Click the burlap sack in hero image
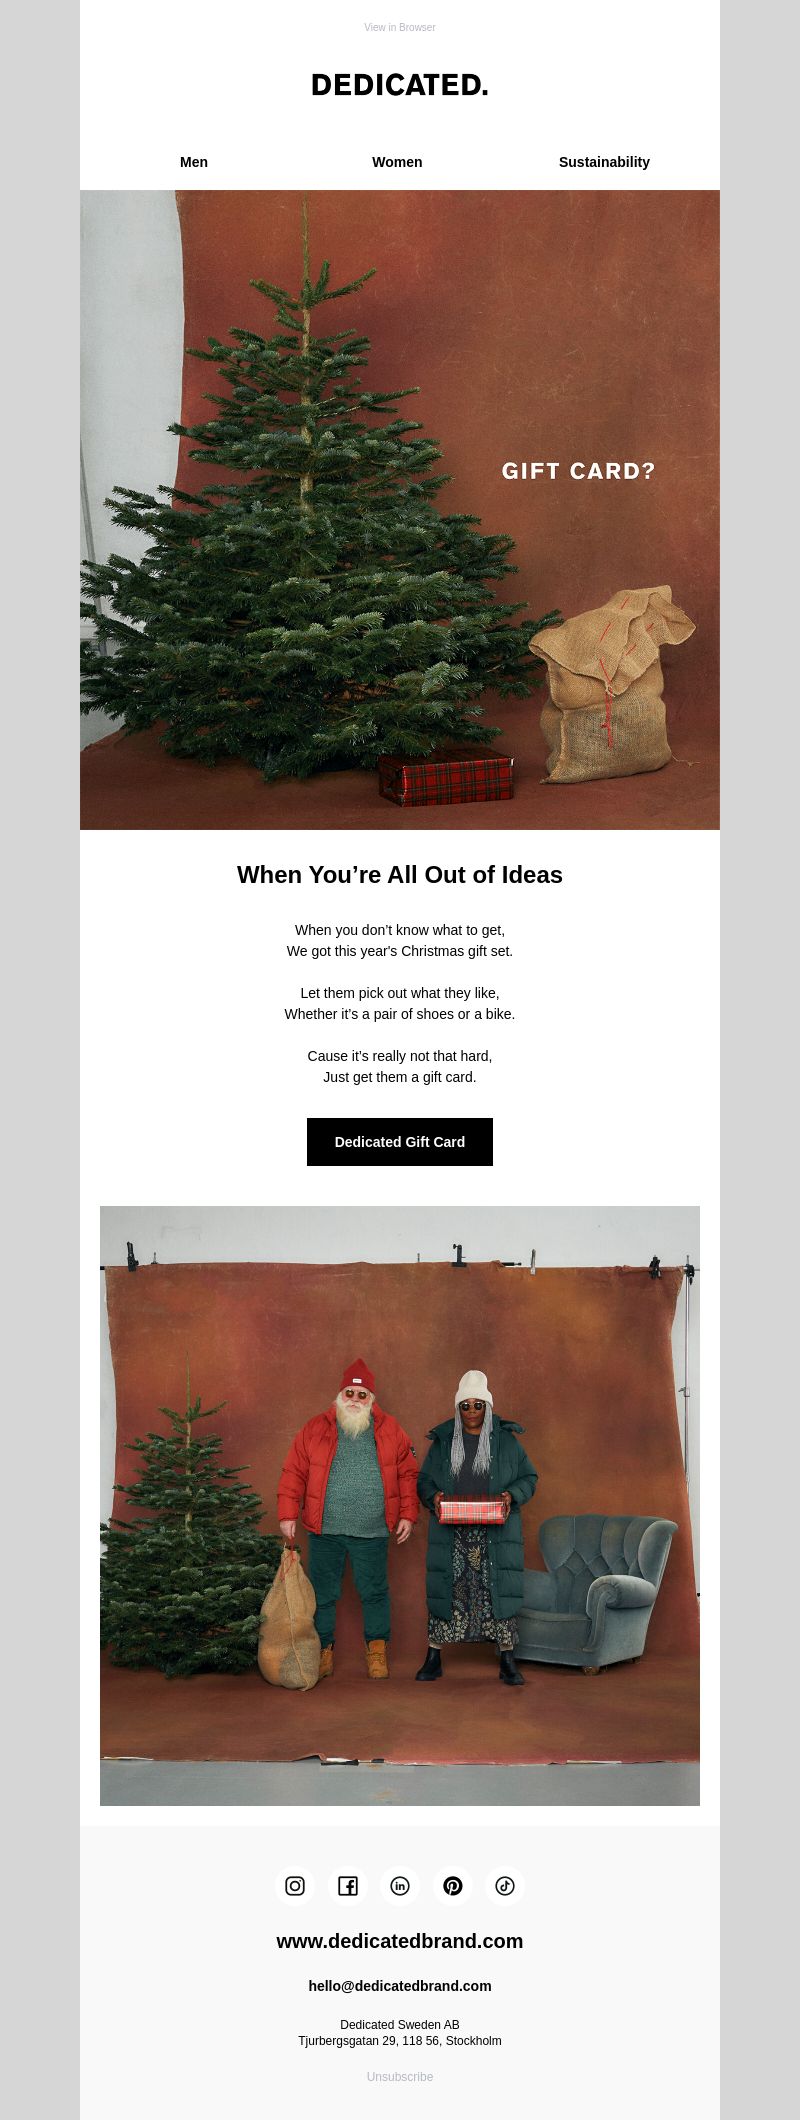Viewport: 800px width, 2121px height. [x=611, y=685]
